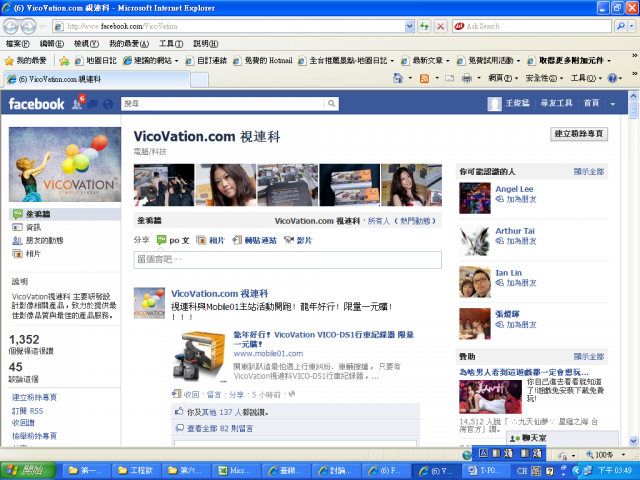Click the comment bubble icon for 82 comments

point(180,428)
